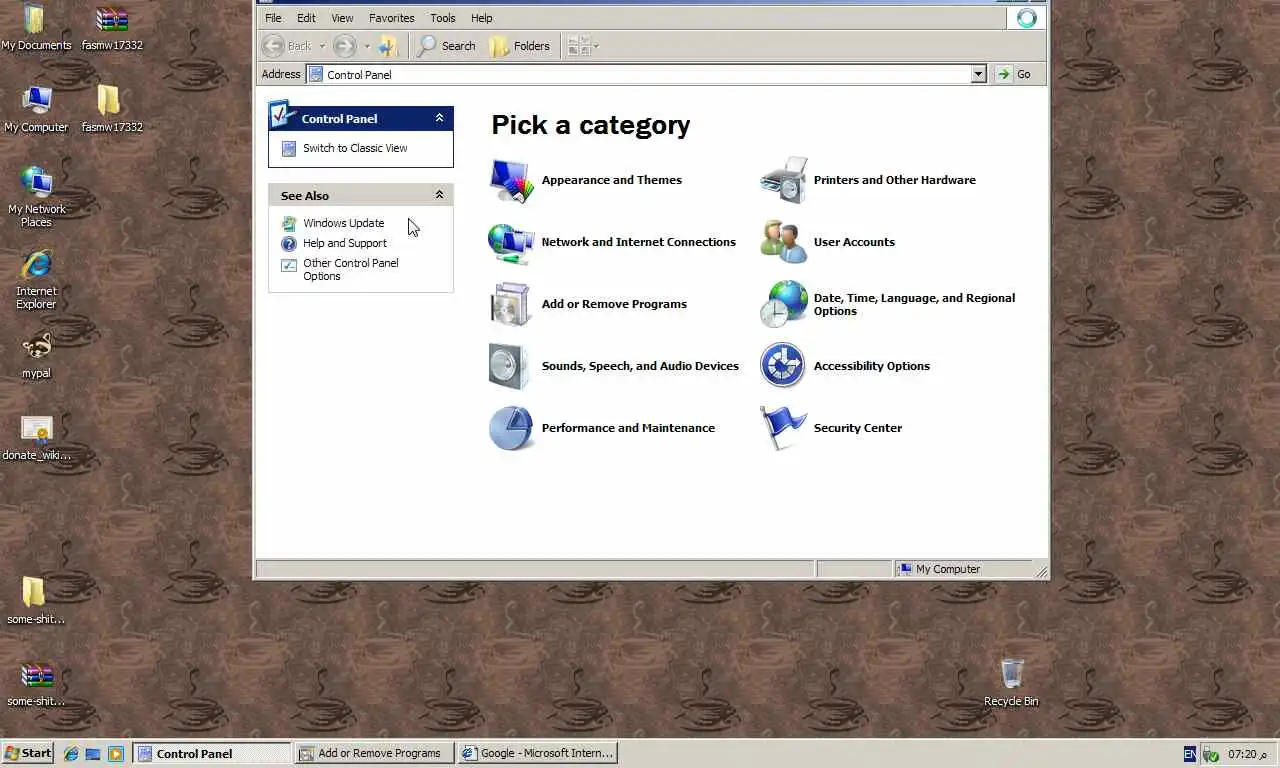Open the Network and Internet Connections icon

(511, 242)
